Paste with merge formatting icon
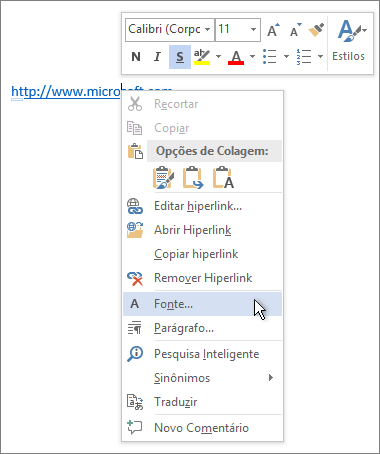Image resolution: width=380 pixels, height=454 pixels. [x=193, y=178]
